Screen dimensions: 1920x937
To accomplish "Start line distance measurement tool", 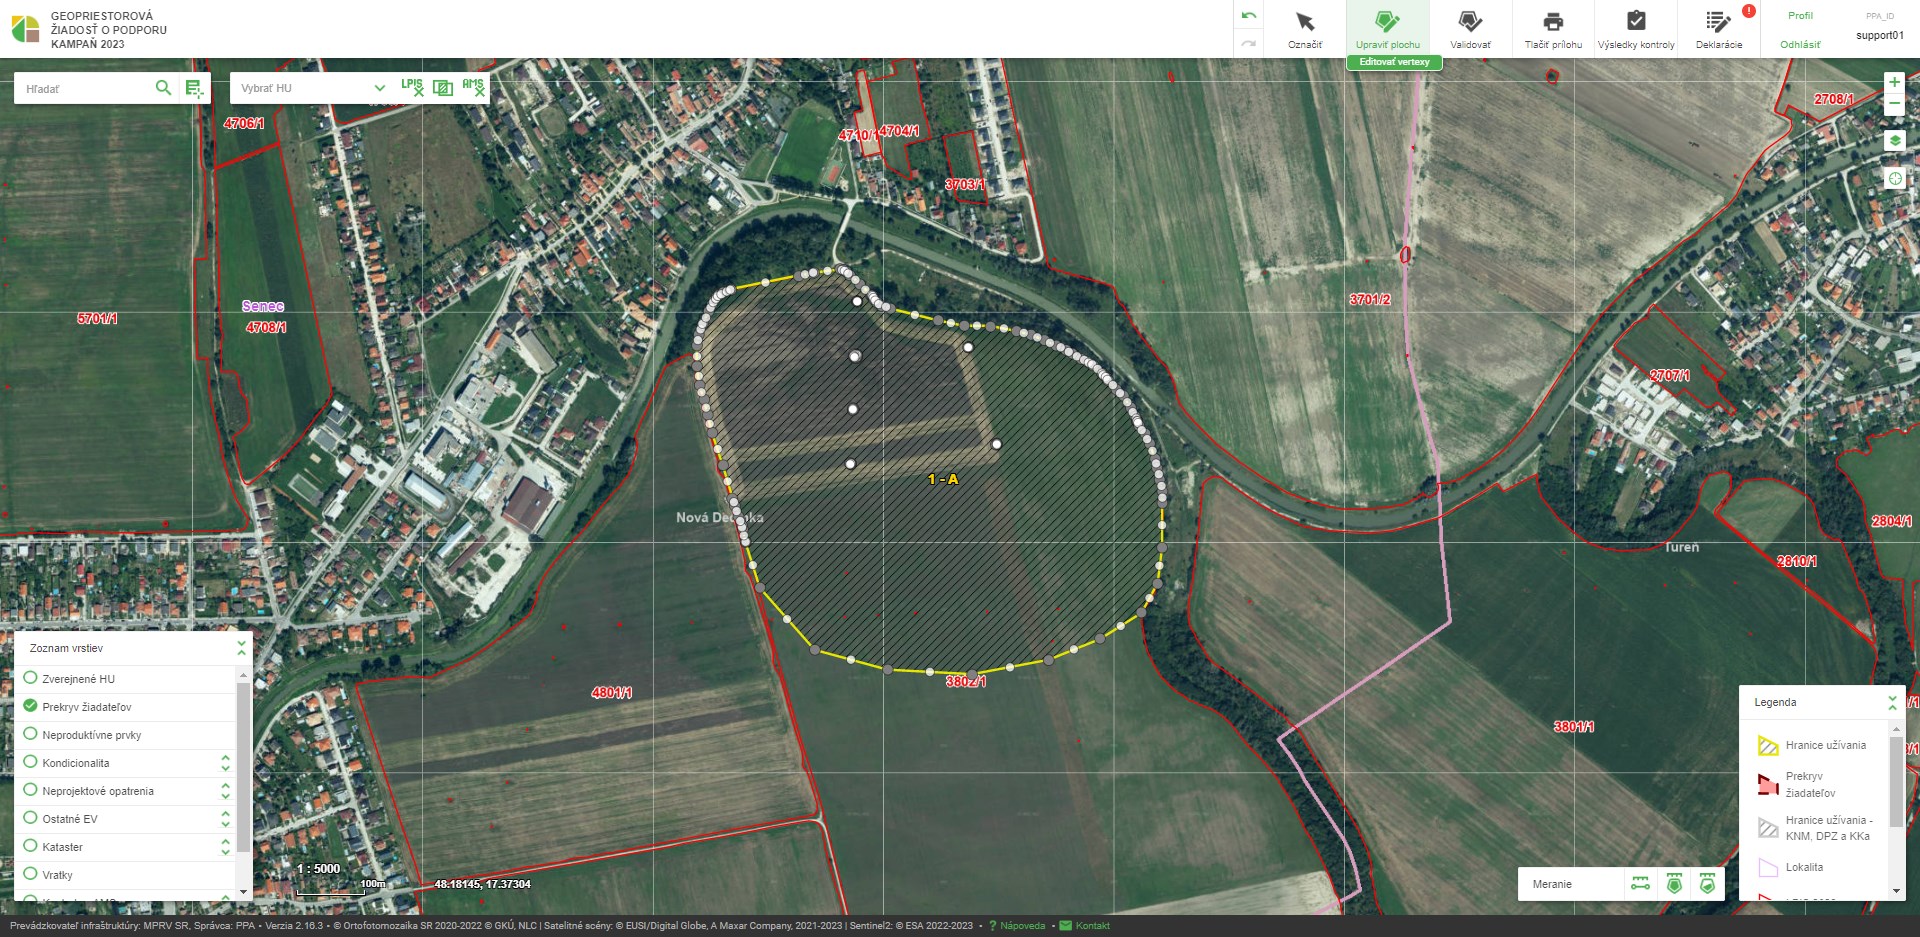I will 1641,884.
